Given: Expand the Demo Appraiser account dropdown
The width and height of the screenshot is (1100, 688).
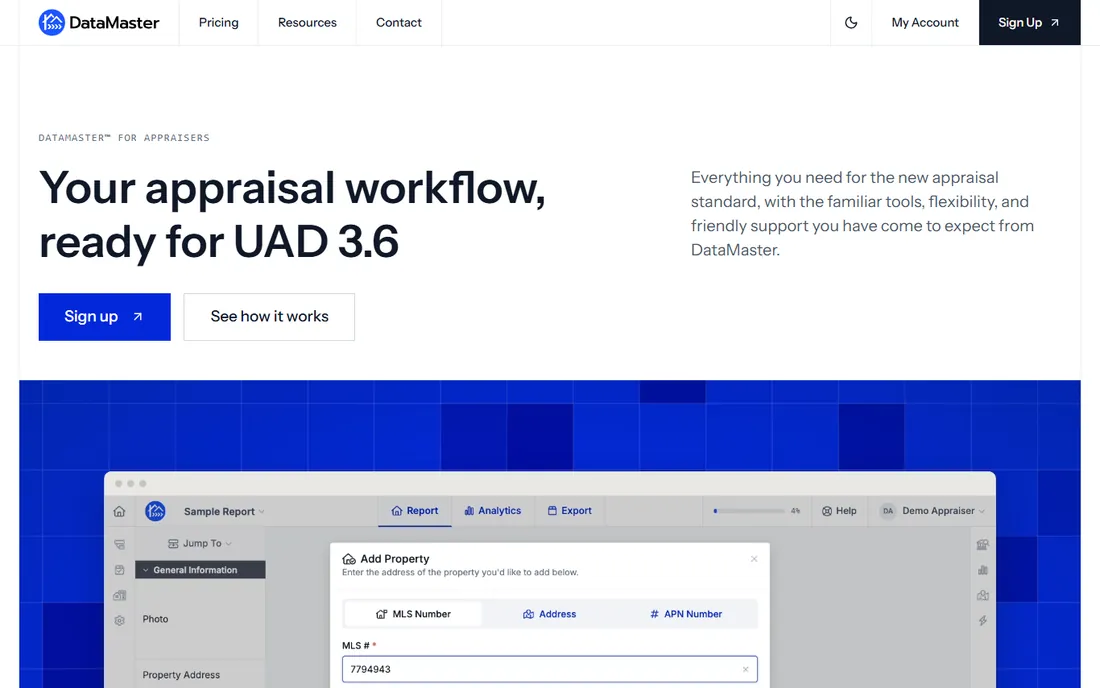Looking at the screenshot, I should click(943, 511).
